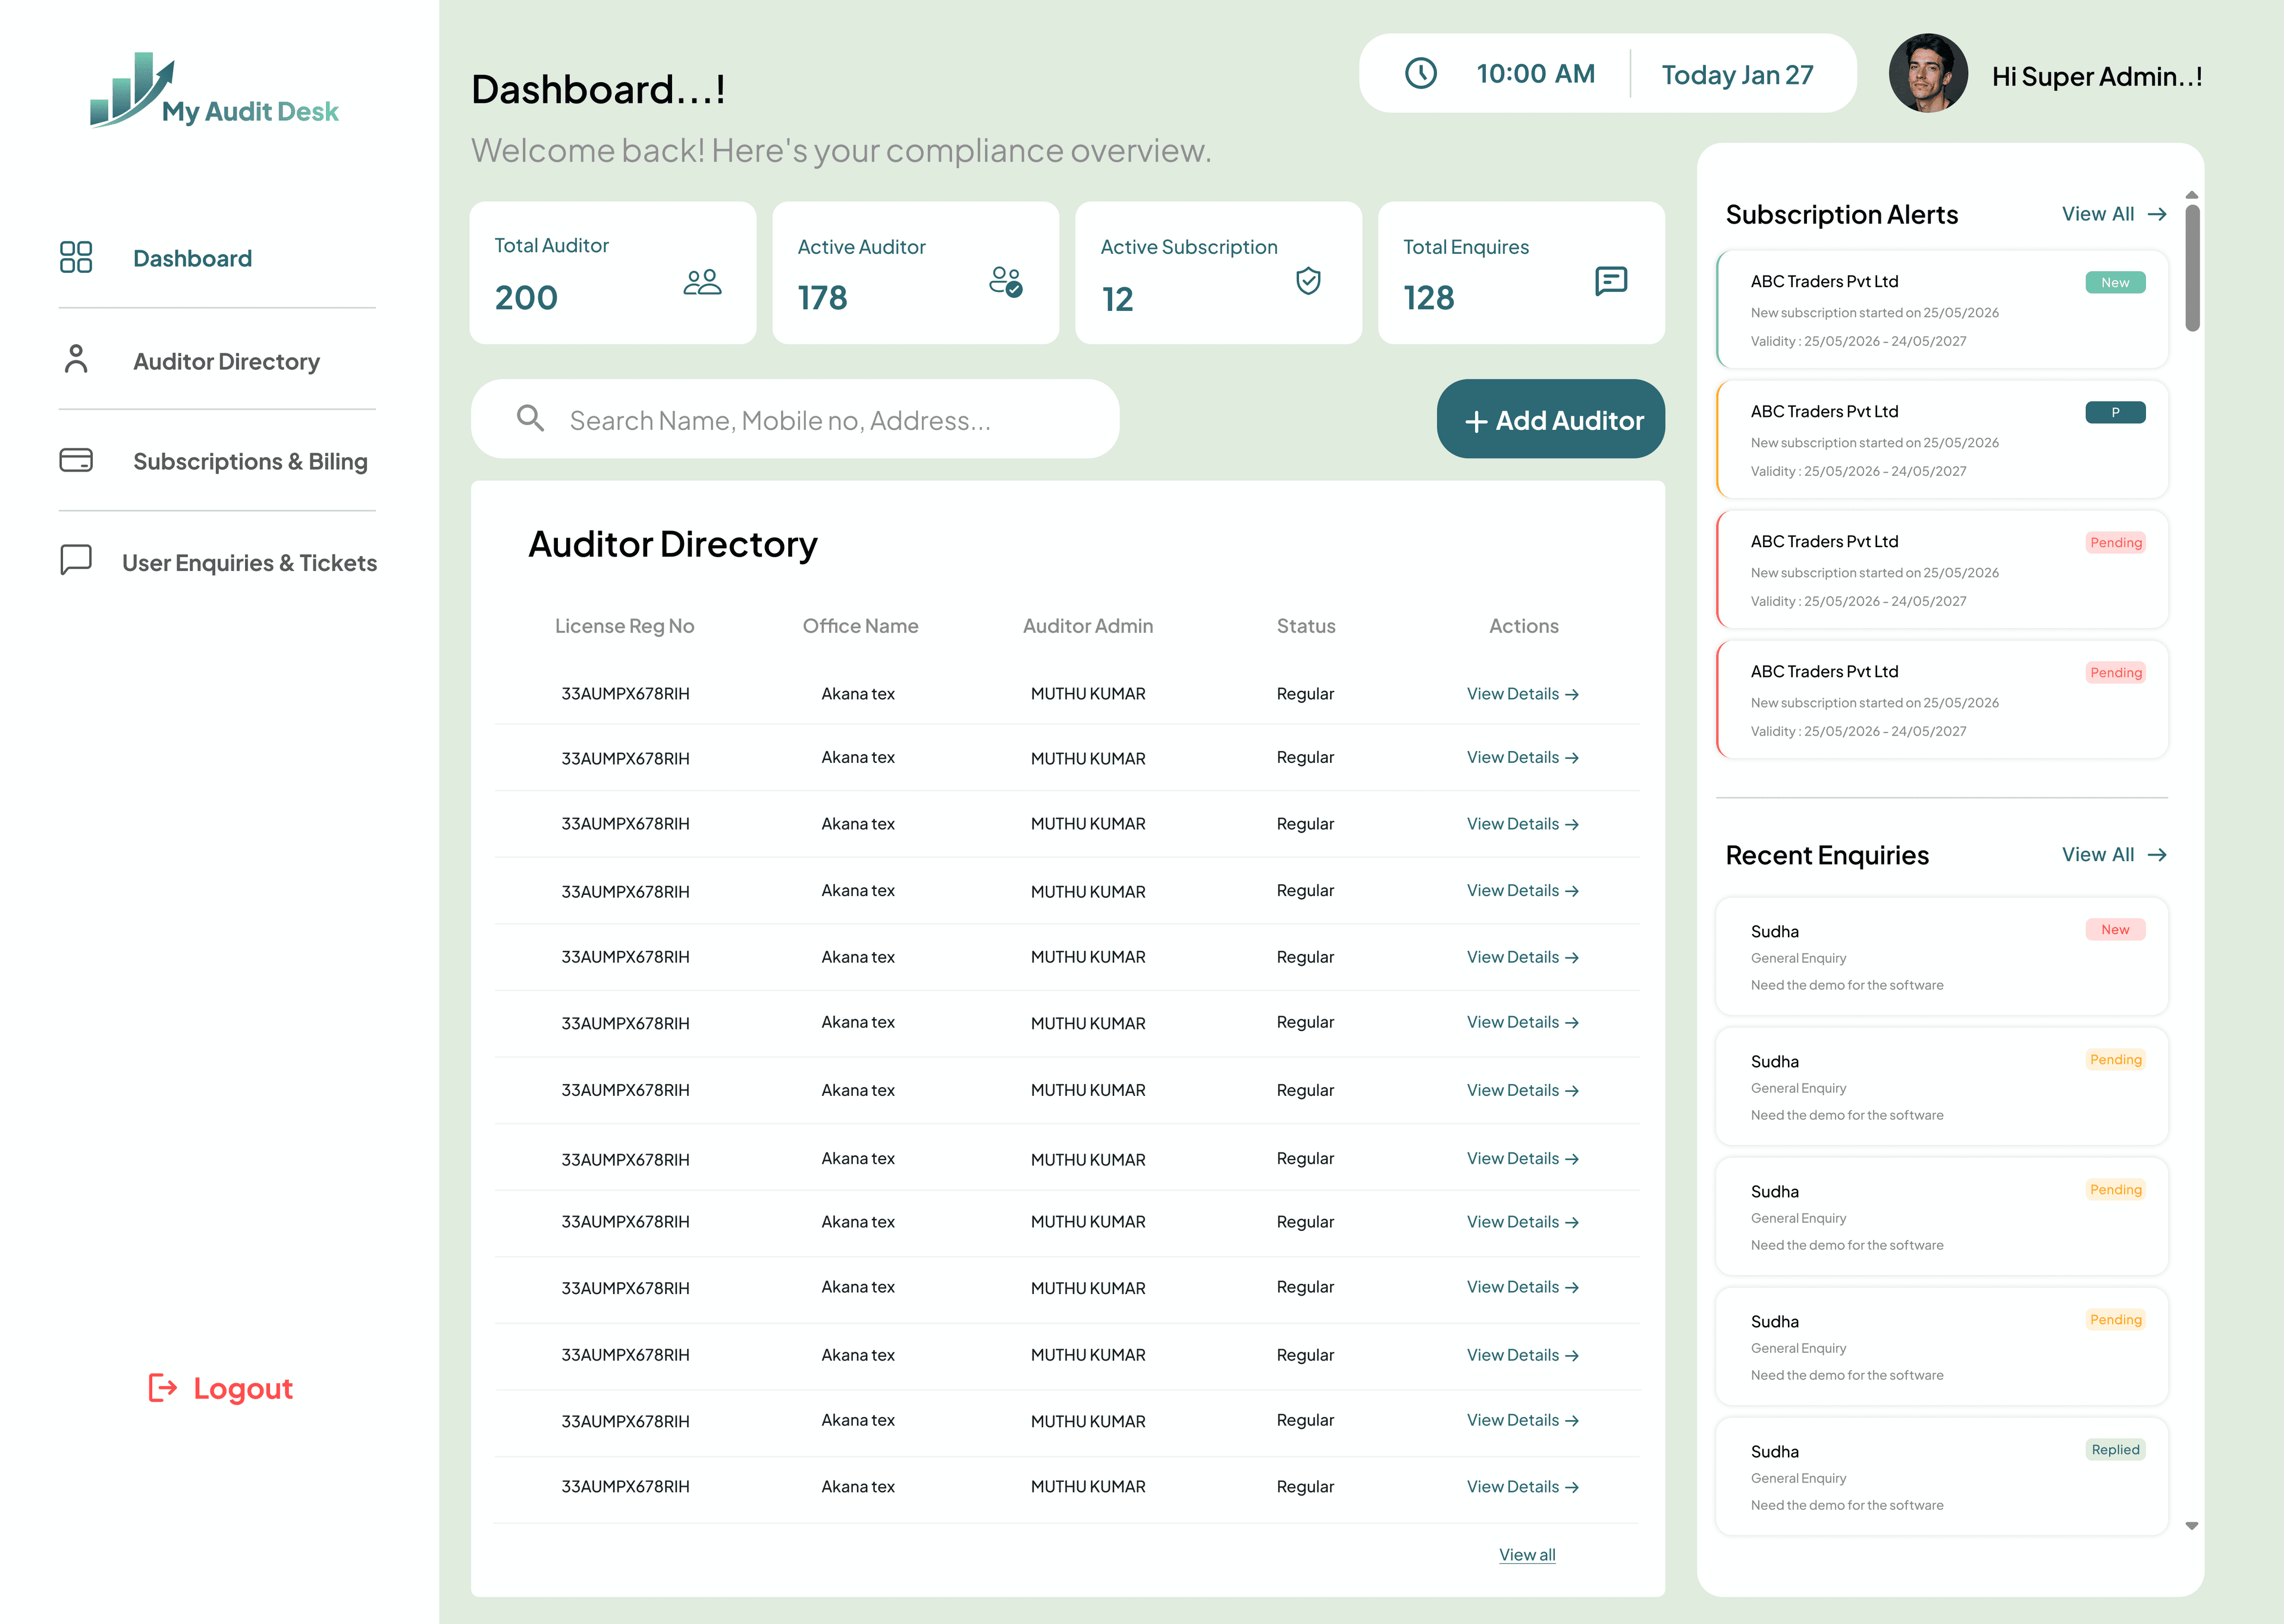Click the Active Auditor verified users icon
Image resolution: width=2284 pixels, height=1624 pixels.
pyautogui.click(x=1006, y=282)
